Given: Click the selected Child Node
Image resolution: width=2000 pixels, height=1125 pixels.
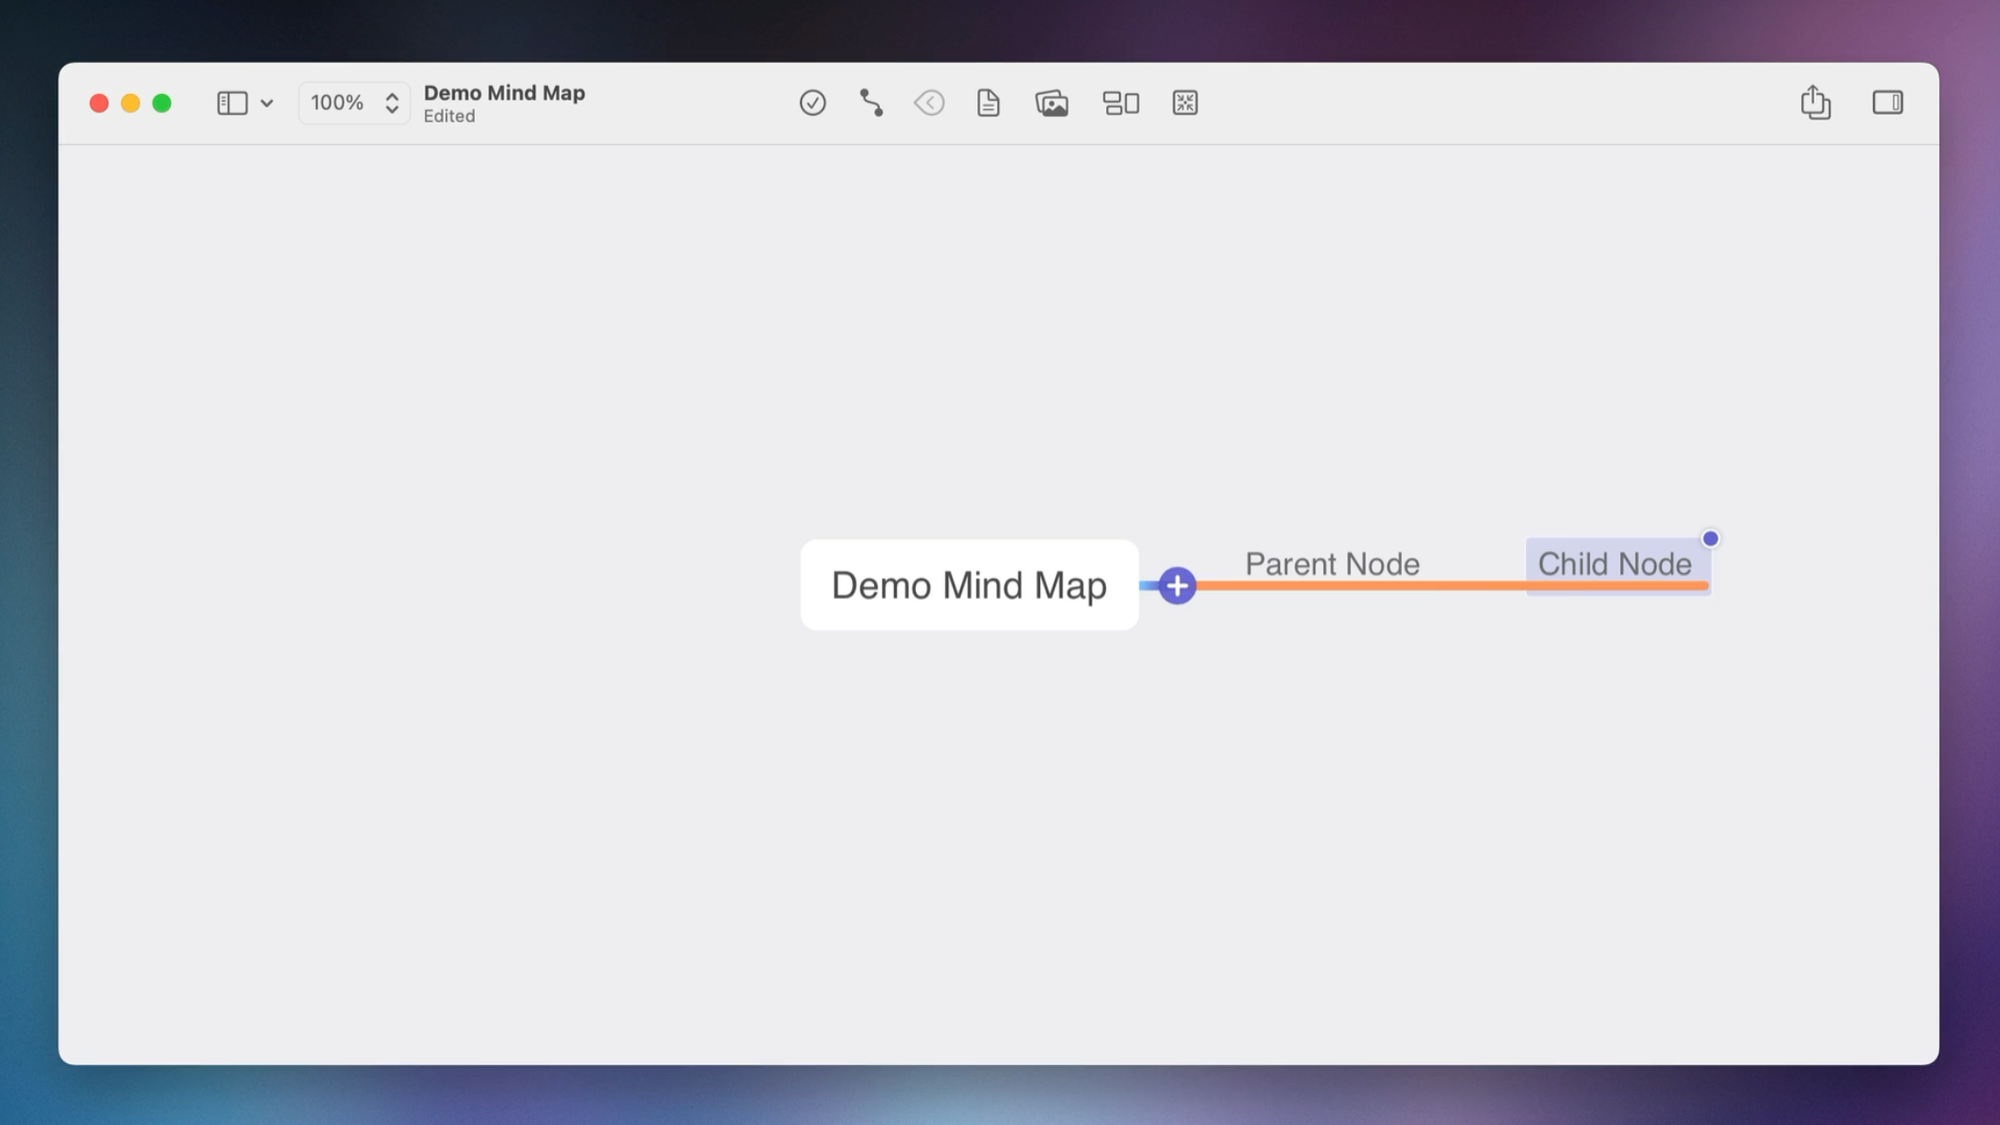Looking at the screenshot, I should tap(1614, 565).
